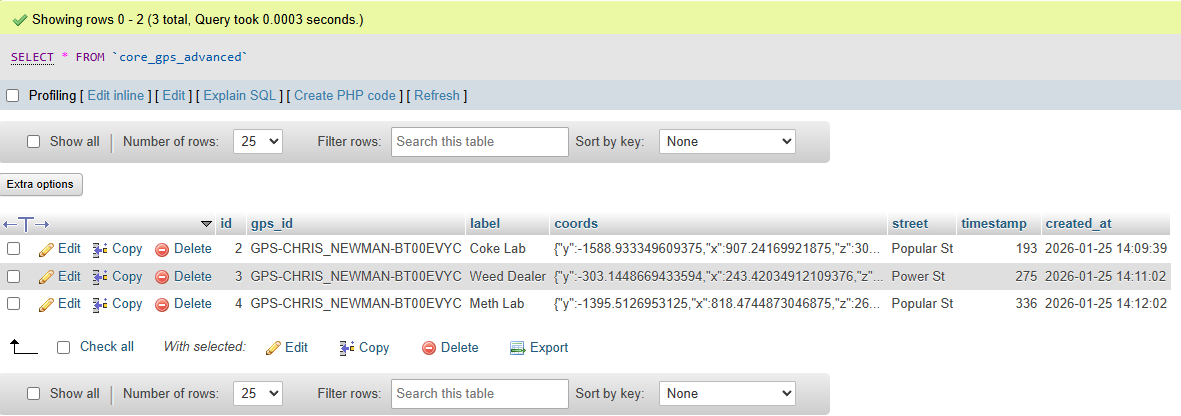This screenshot has width=1181, height=416.
Task: Sort by the label column header
Action: [x=485, y=224]
